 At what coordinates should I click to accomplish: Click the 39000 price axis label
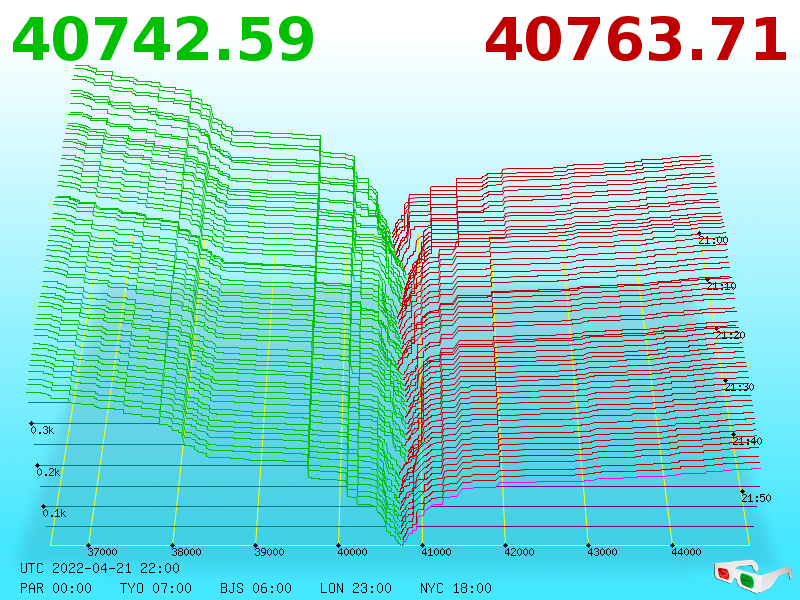[269, 552]
